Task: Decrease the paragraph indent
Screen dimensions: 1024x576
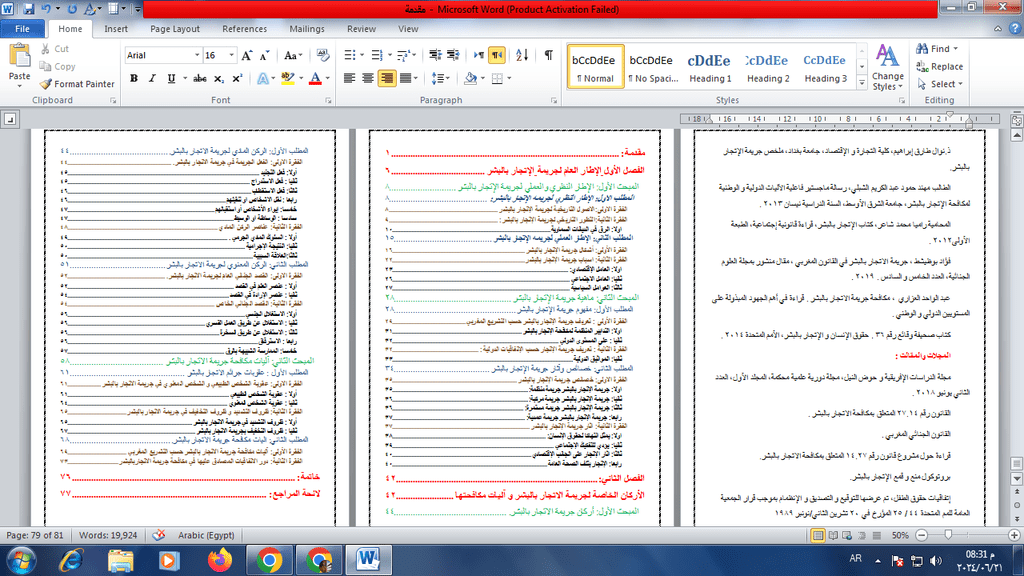Action: 436,56
